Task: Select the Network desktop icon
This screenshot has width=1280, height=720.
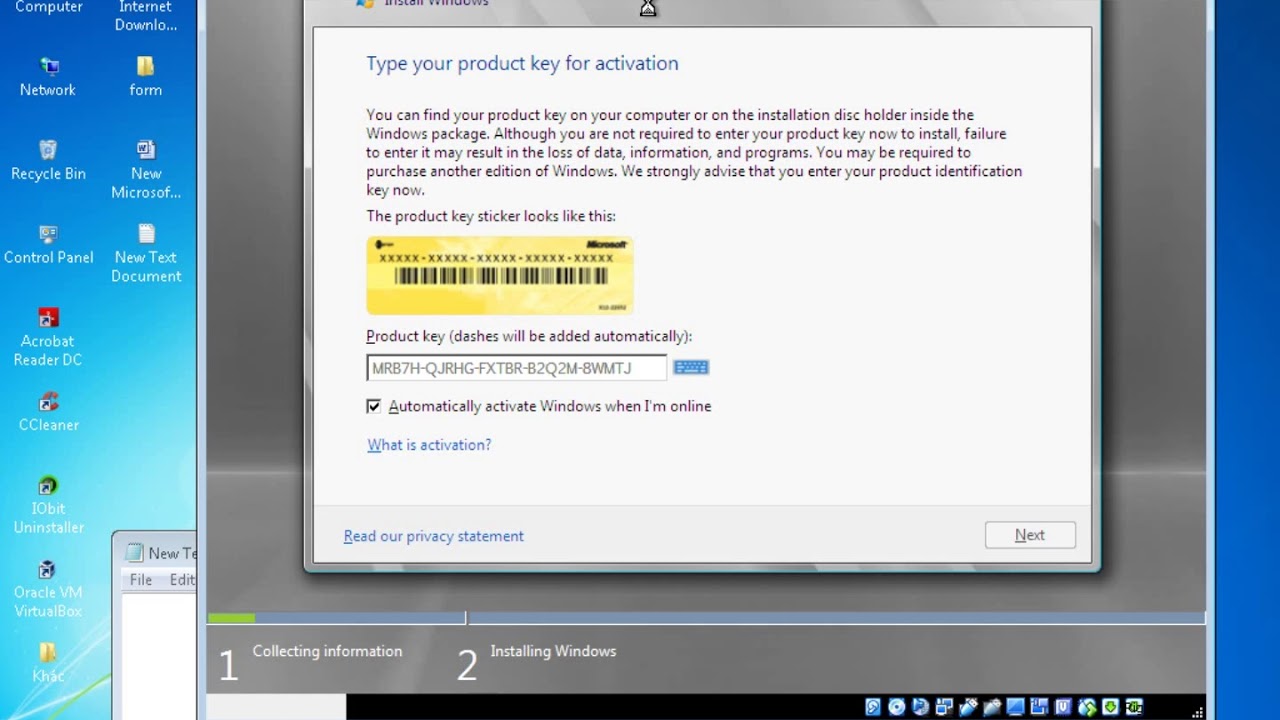Action: pyautogui.click(x=48, y=77)
